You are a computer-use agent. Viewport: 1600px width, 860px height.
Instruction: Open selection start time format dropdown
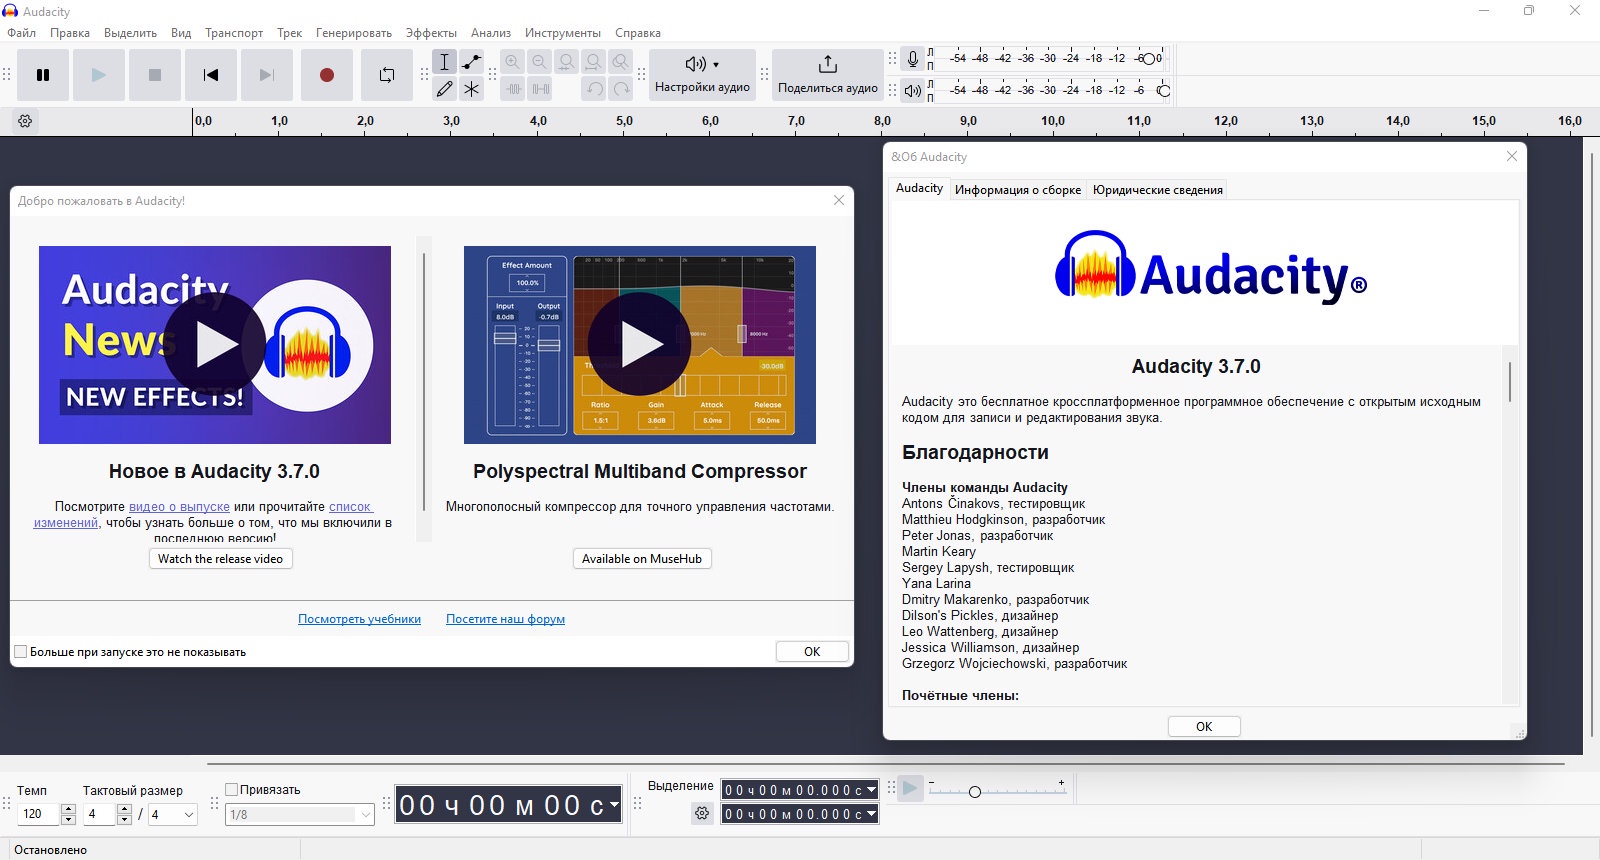[x=871, y=790]
